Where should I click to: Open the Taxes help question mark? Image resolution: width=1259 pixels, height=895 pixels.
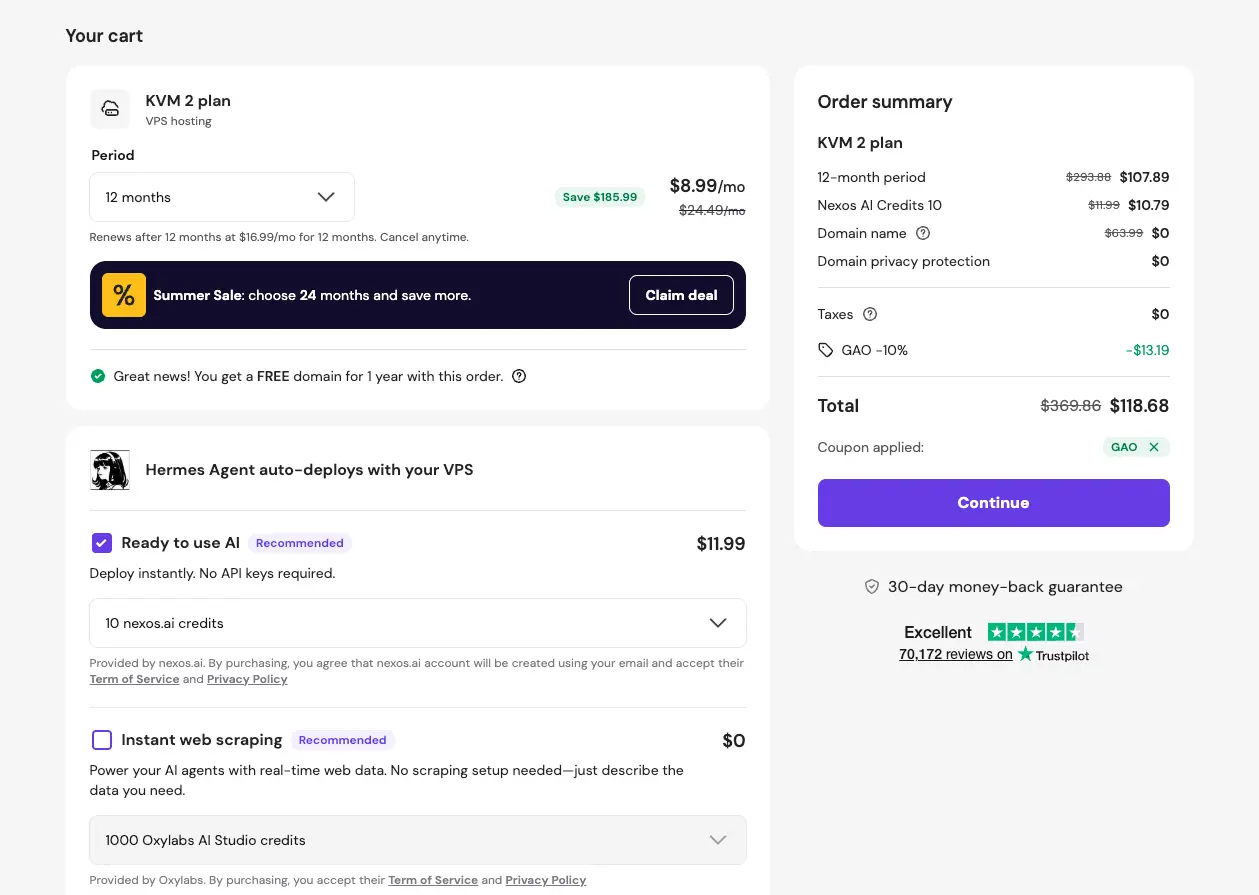(870, 314)
